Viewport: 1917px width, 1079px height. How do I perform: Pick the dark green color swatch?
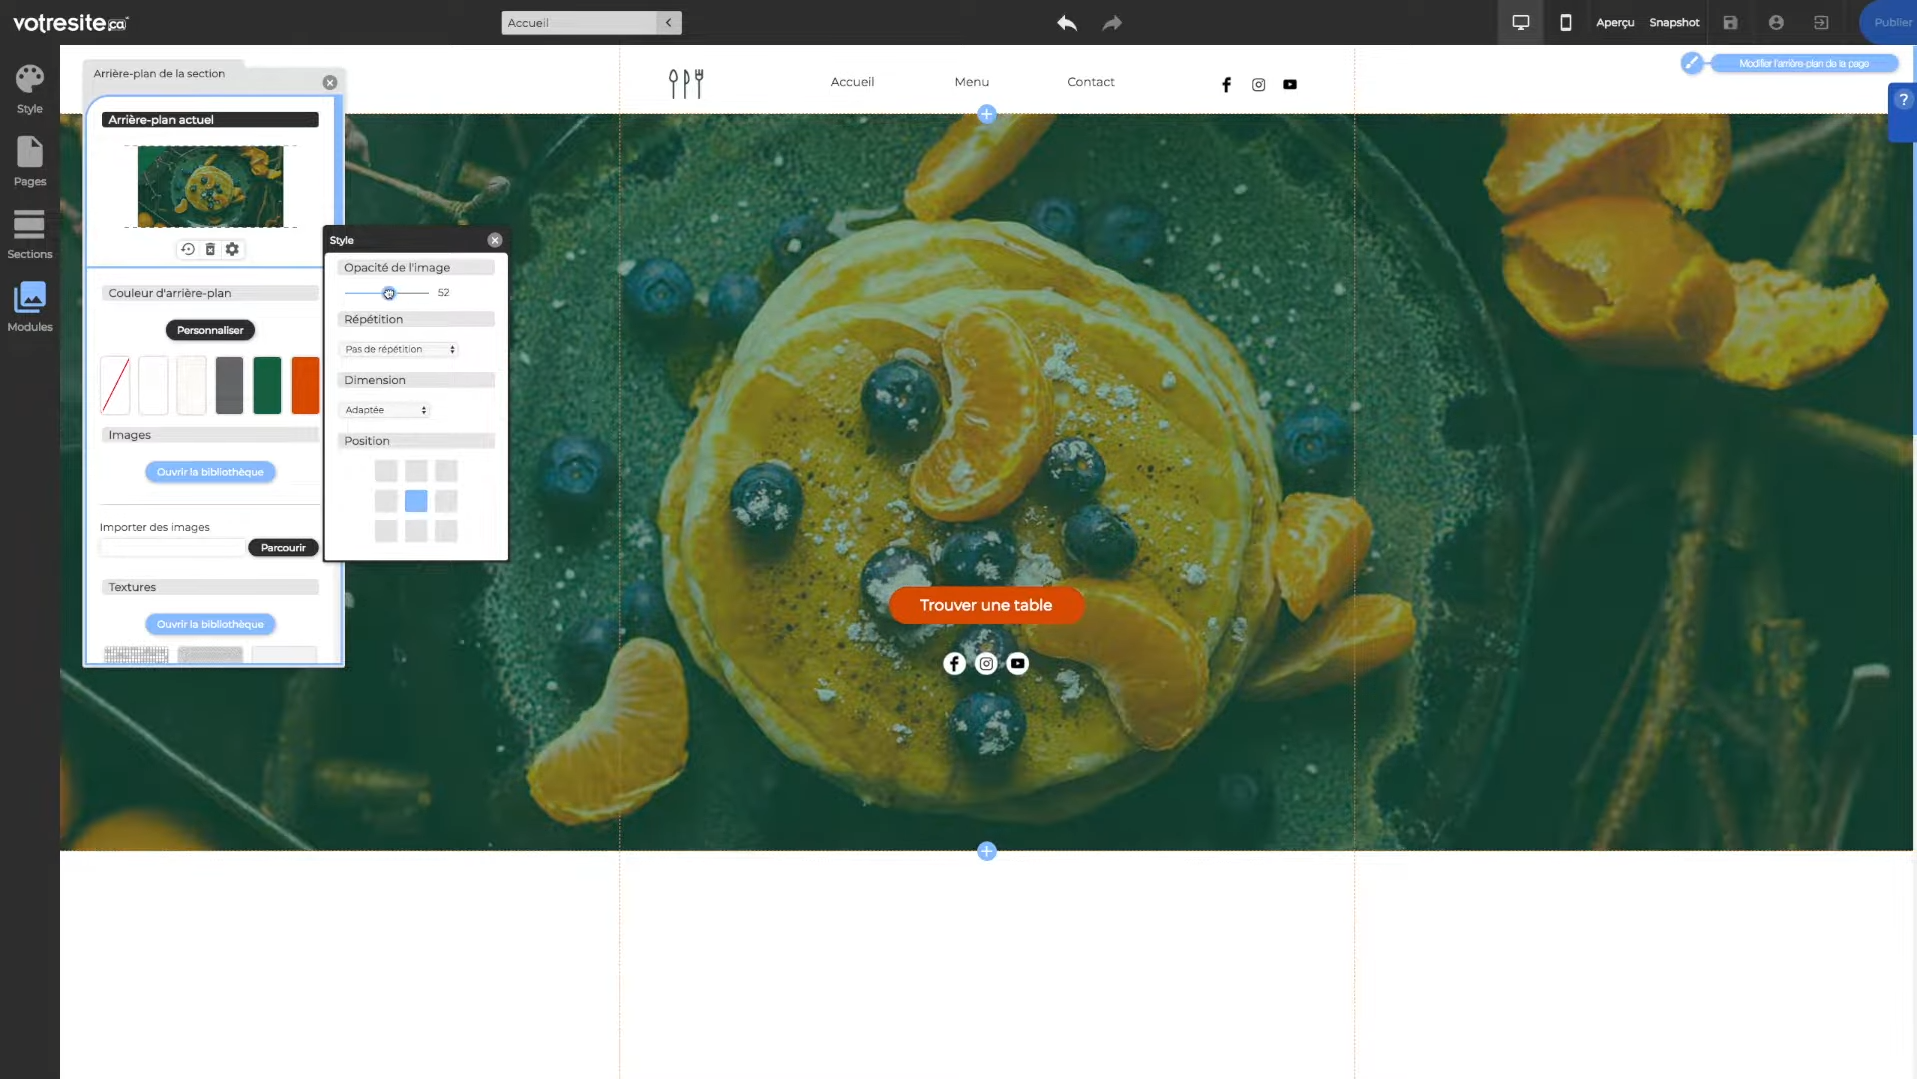click(267, 385)
